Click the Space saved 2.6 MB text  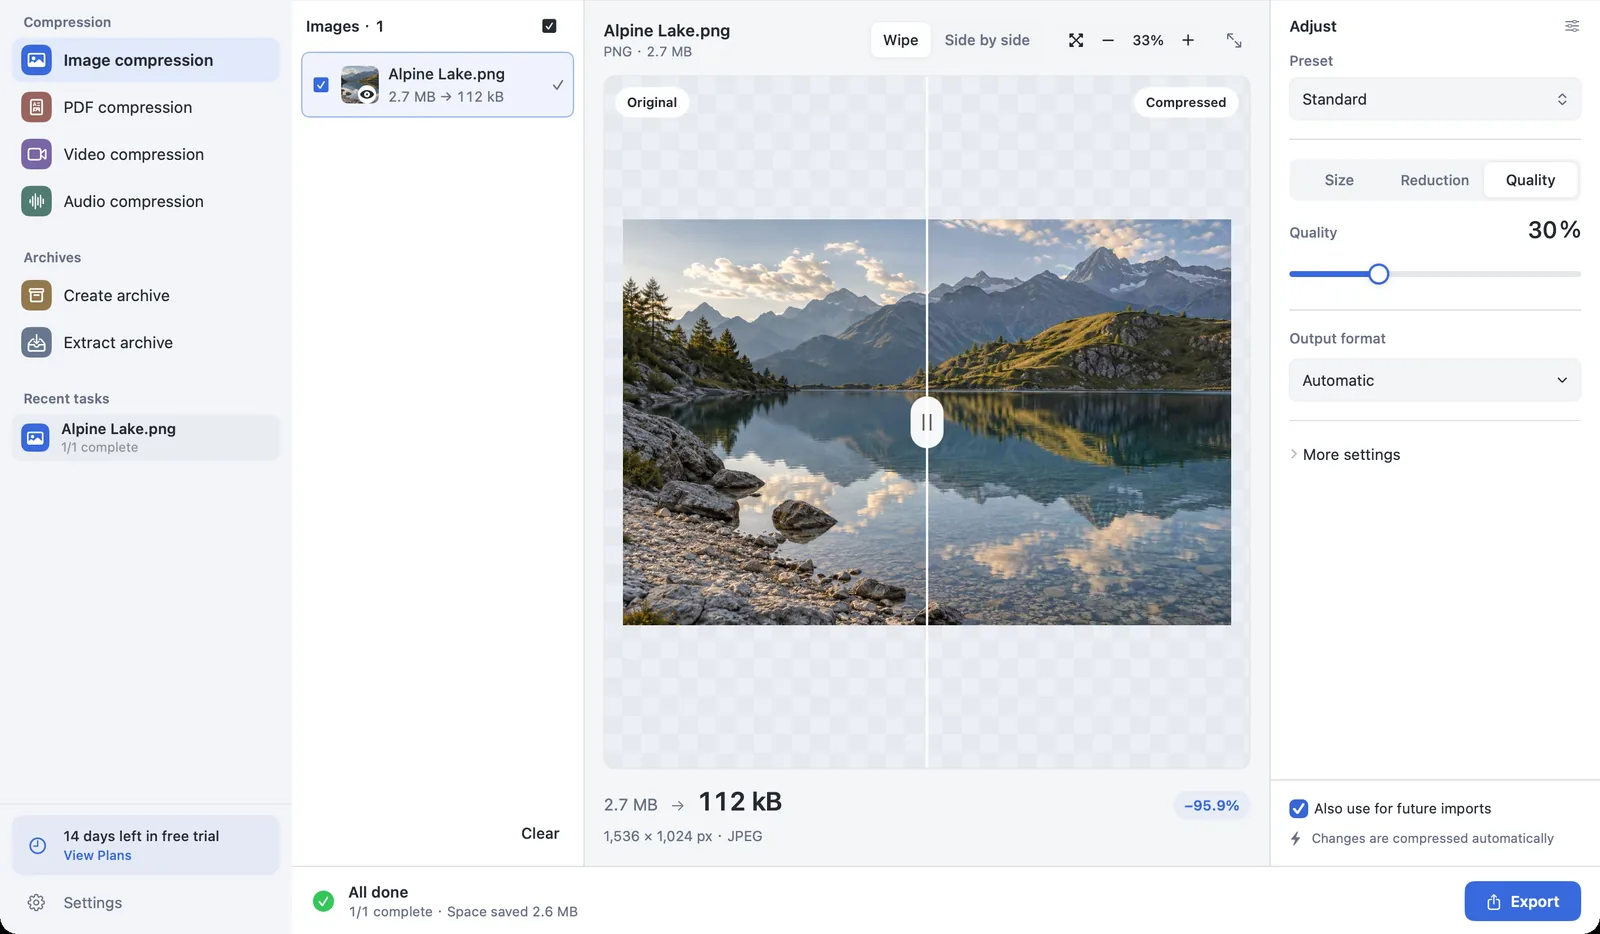click(x=512, y=911)
